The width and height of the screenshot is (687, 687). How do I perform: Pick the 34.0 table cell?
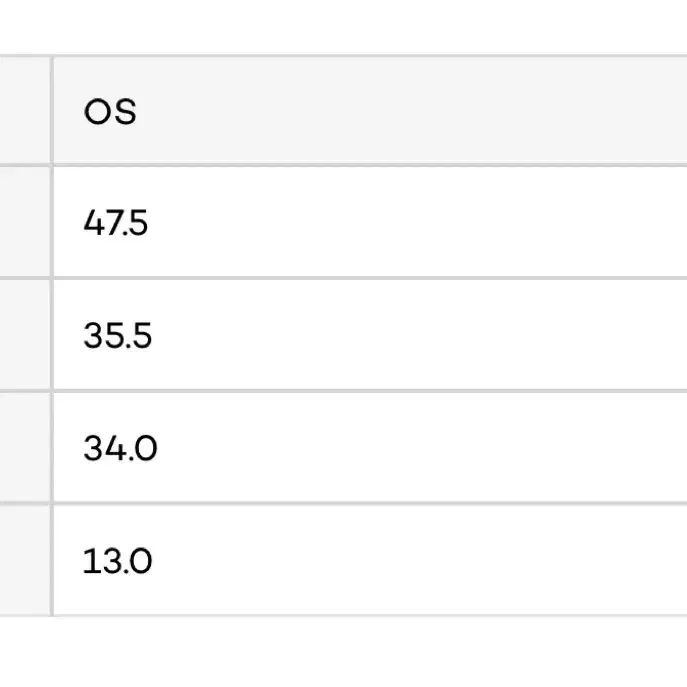[370, 447]
